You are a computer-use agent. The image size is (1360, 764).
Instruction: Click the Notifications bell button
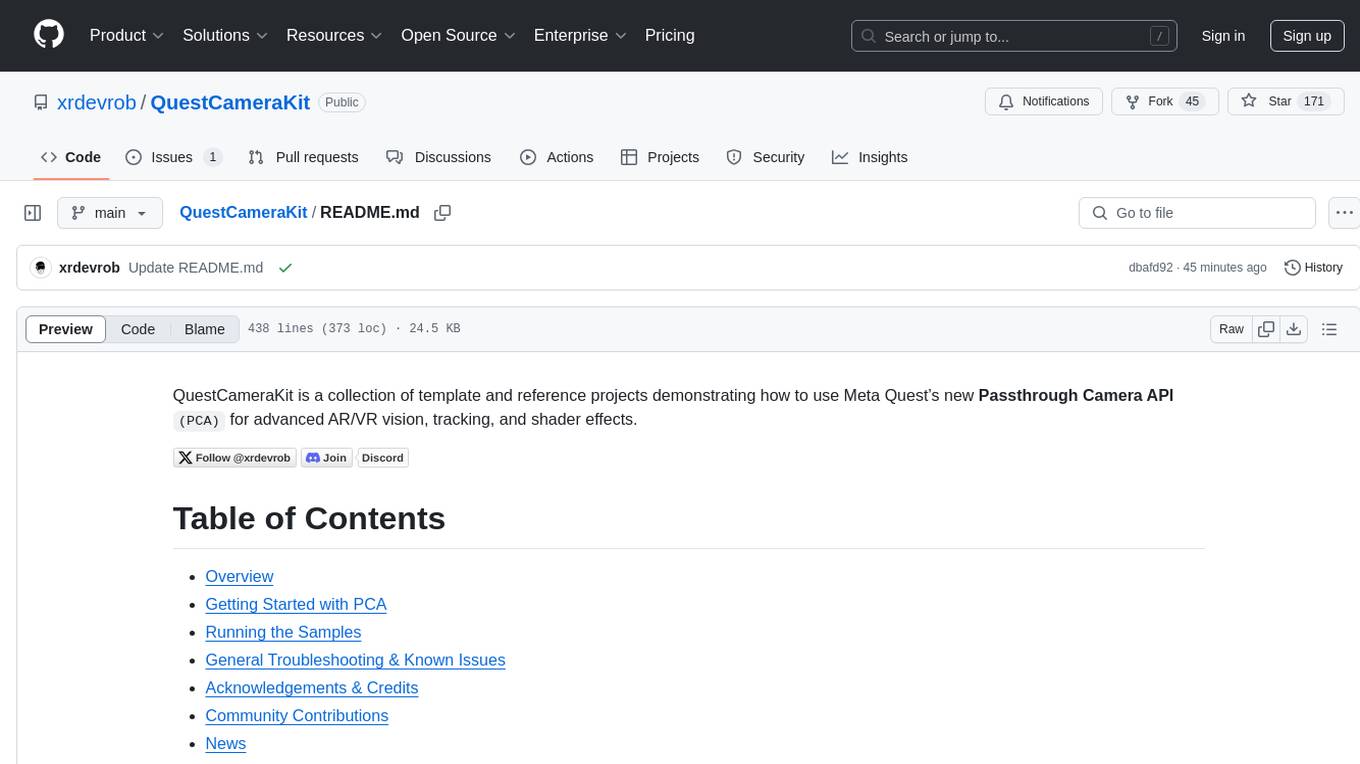tap(1044, 102)
